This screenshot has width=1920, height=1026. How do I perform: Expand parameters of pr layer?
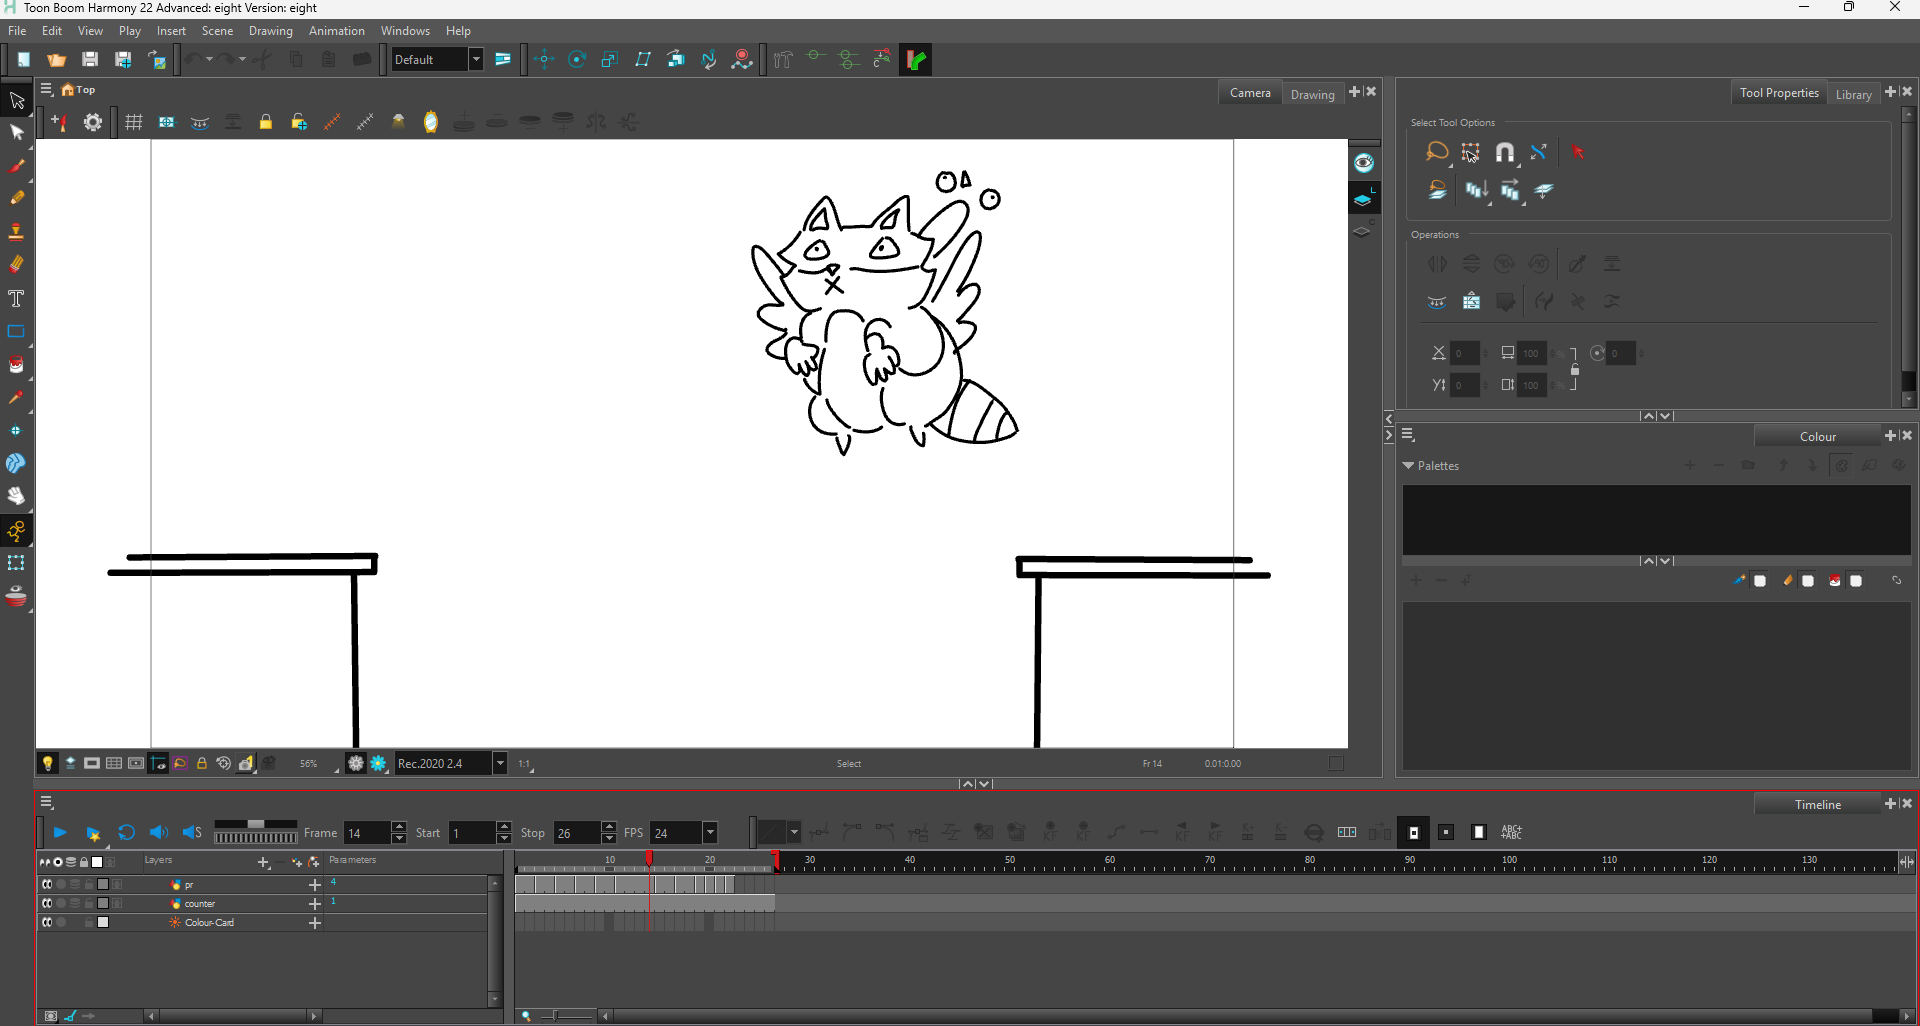[x=315, y=884]
